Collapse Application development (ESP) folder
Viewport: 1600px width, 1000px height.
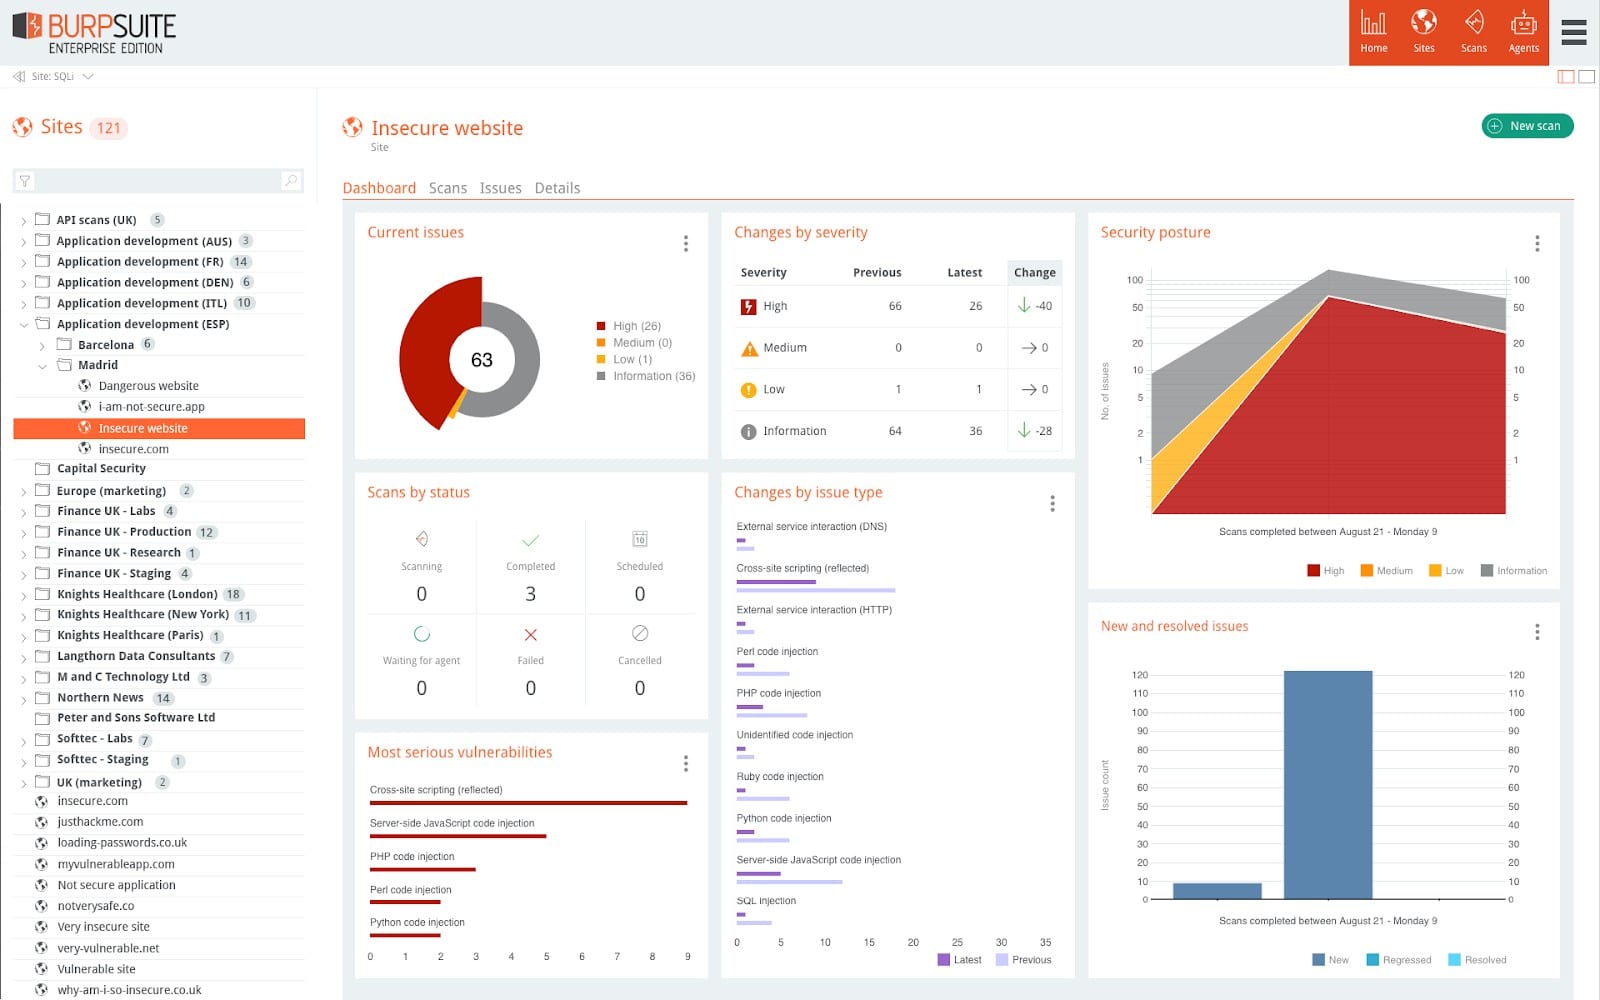pos(24,325)
